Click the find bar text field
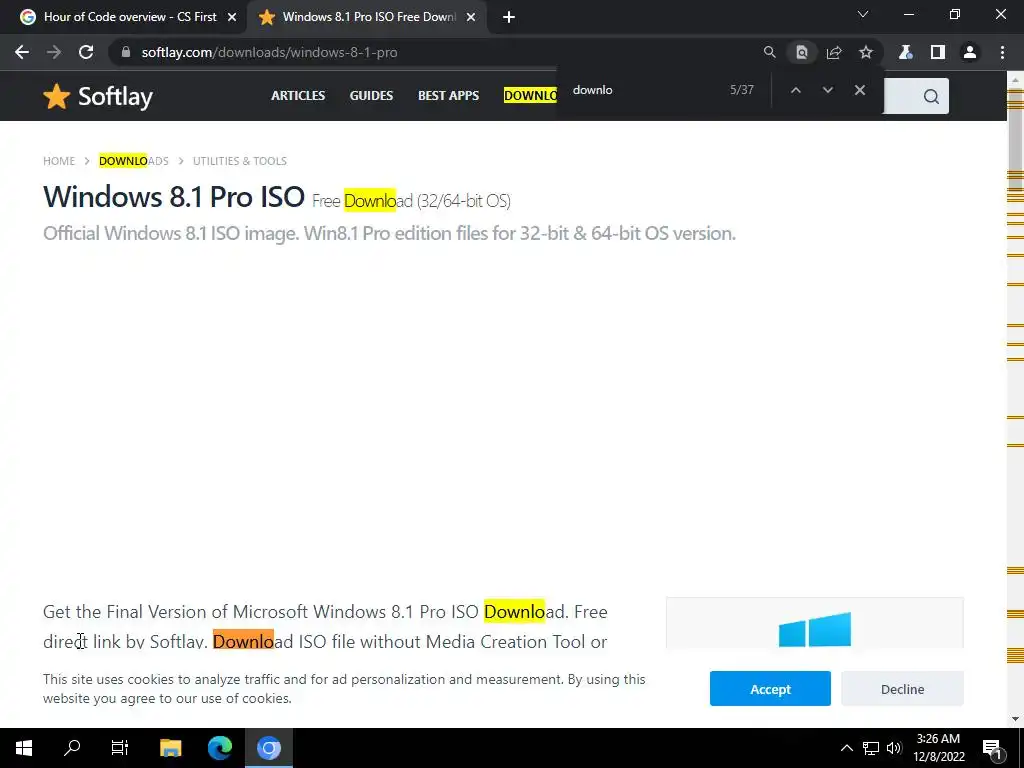The image size is (1024, 768). point(643,90)
